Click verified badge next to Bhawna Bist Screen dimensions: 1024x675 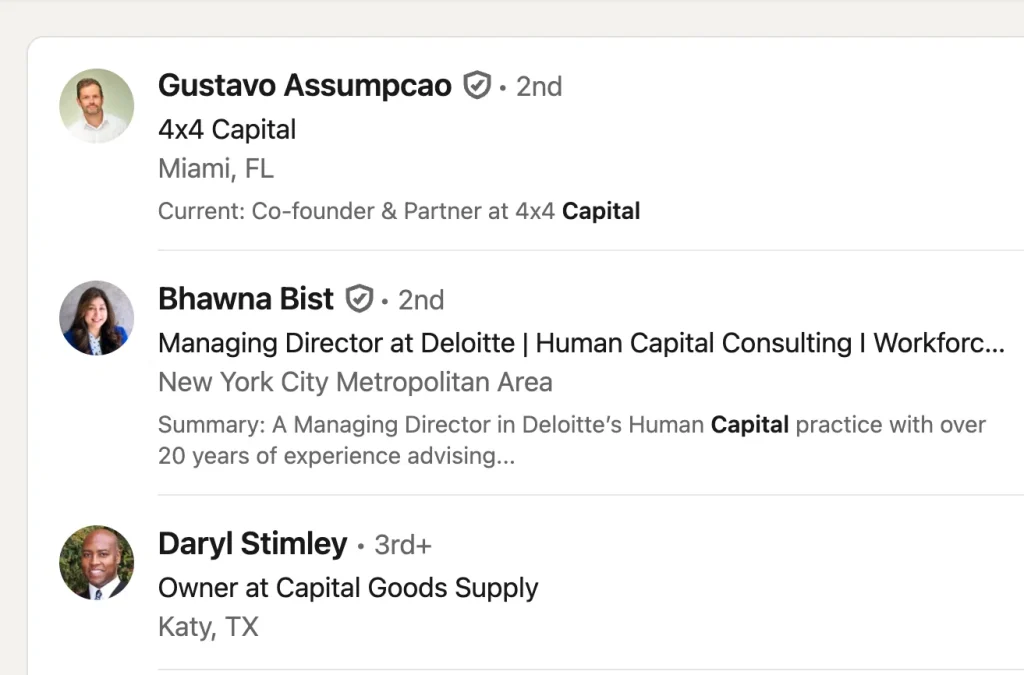[x=359, y=299]
